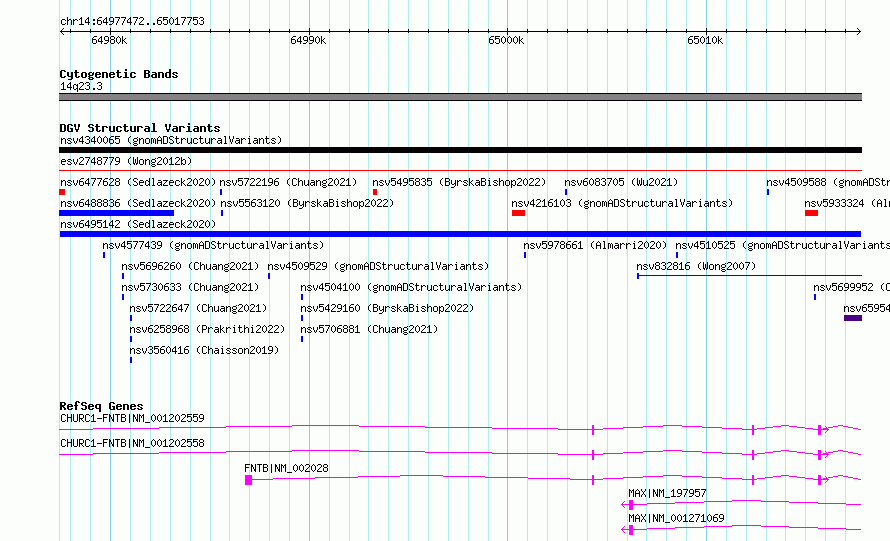Open variant nsv4504100 (gnomADStructuralVariants) label
The image size is (890, 541).
tap(411, 287)
